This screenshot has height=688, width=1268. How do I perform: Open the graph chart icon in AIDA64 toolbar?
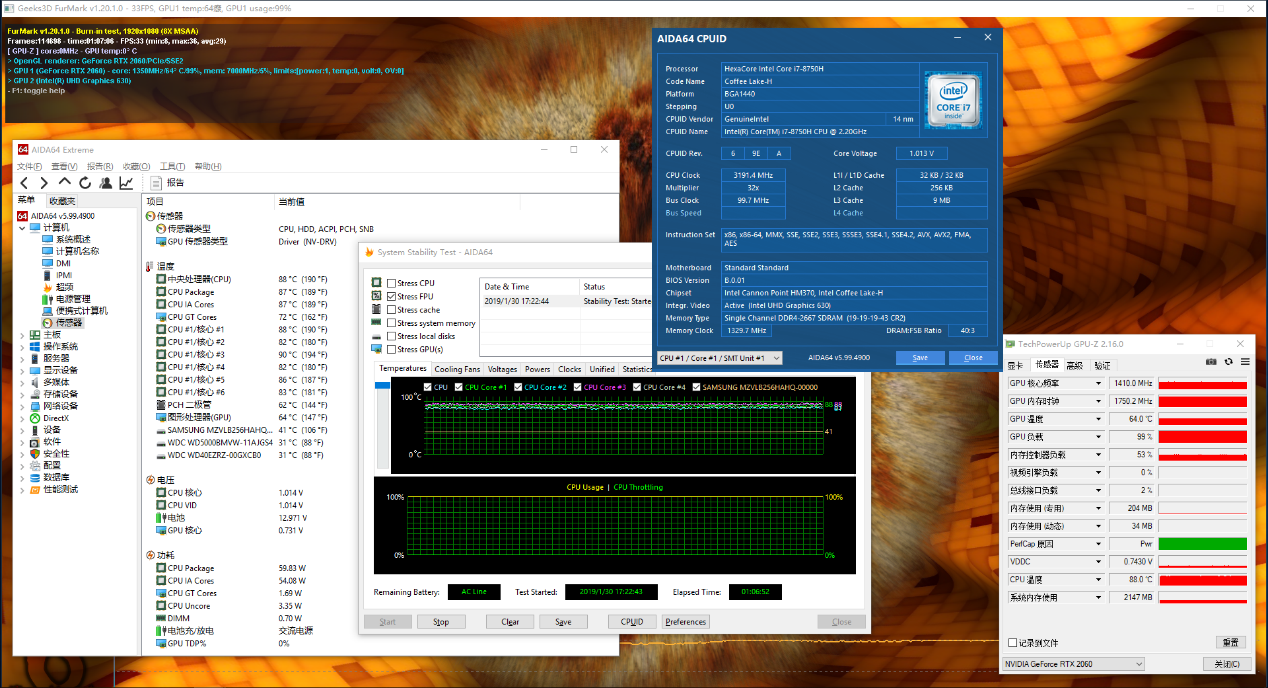point(127,183)
